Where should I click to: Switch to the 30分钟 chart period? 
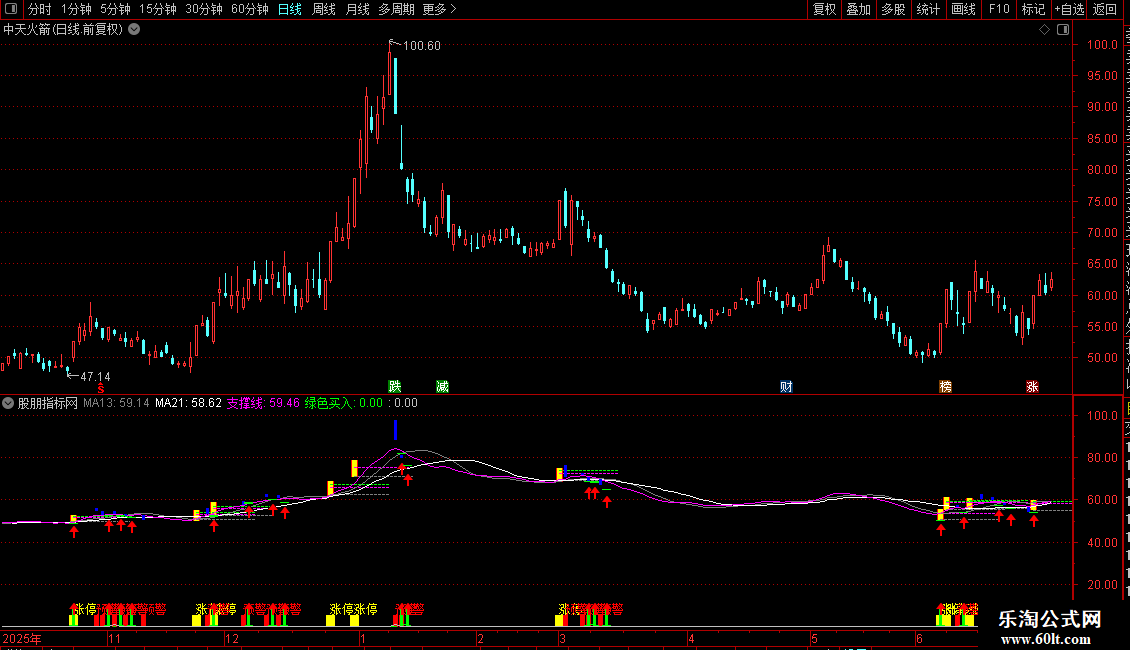[203, 9]
